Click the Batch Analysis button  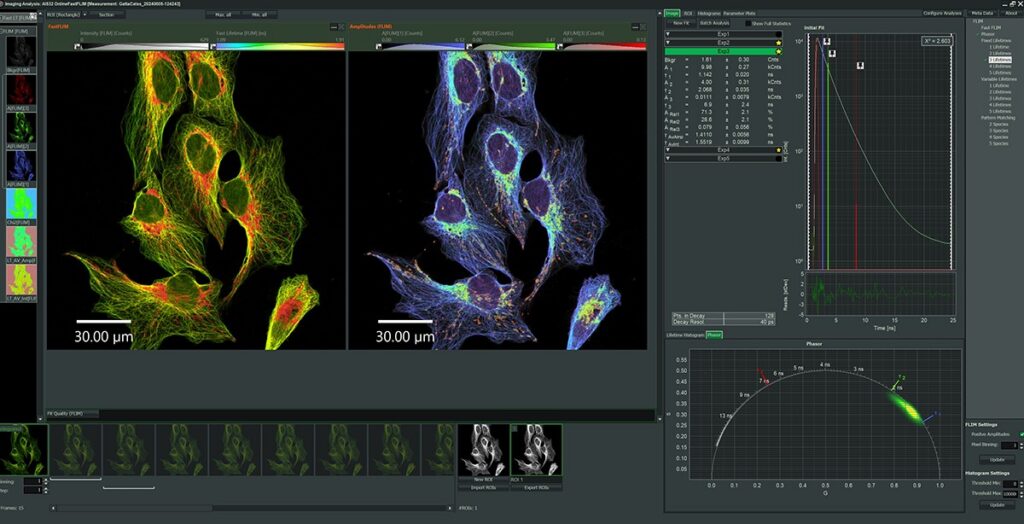click(714, 22)
